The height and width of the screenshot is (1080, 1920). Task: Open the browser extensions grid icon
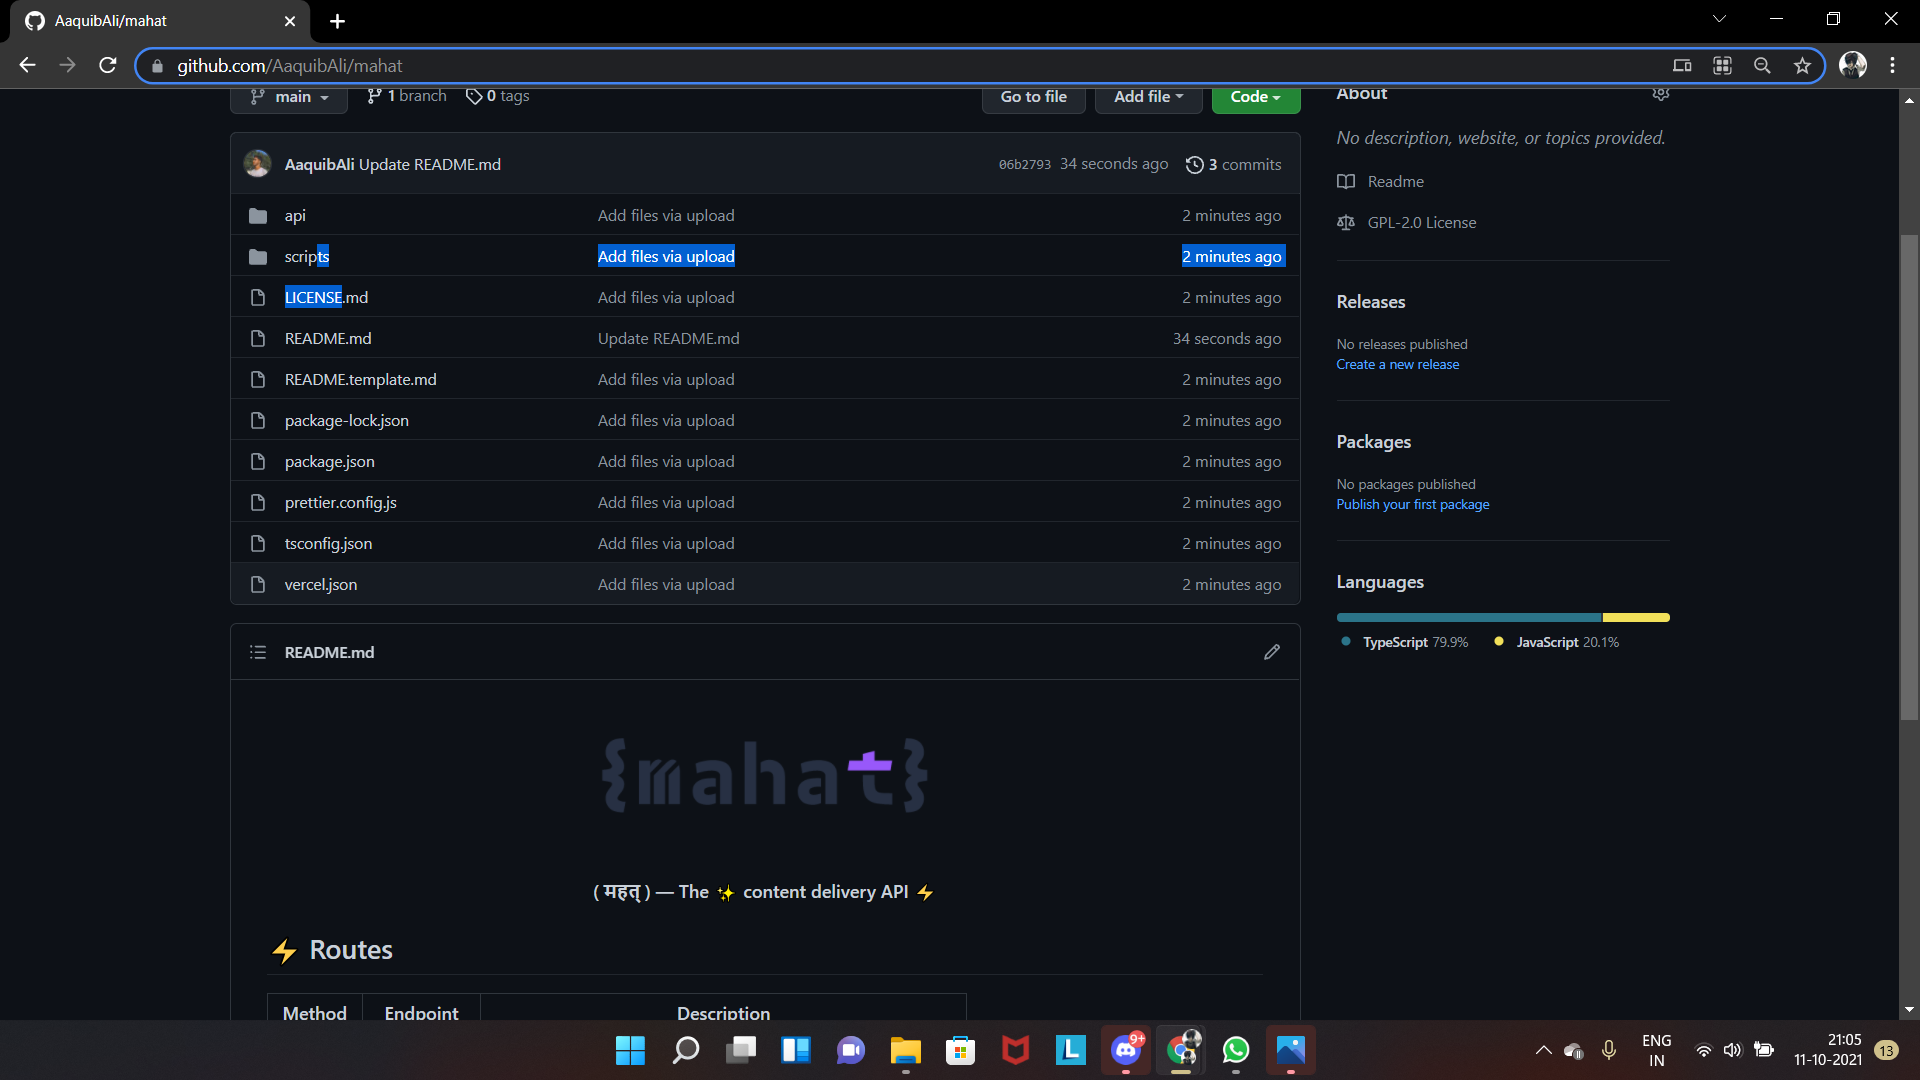pyautogui.click(x=1722, y=66)
